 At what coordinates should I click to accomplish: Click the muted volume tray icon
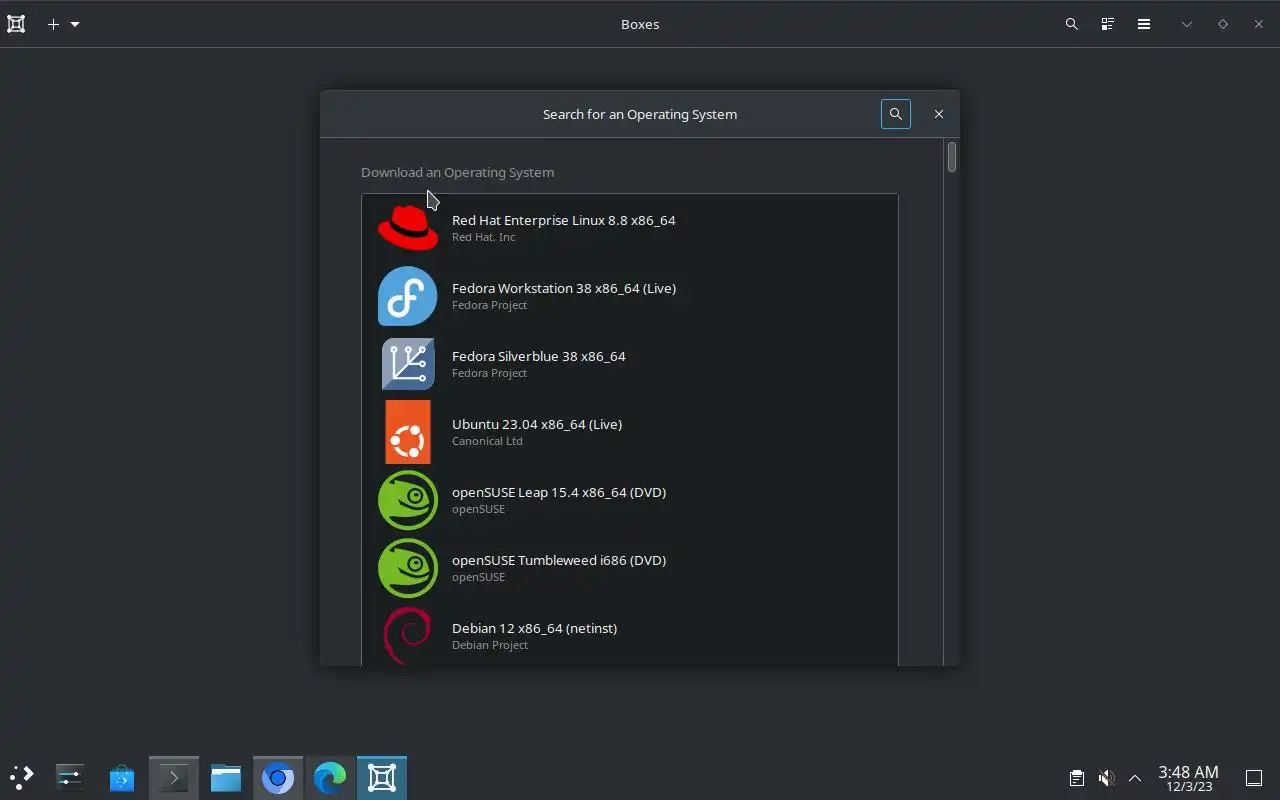pyautogui.click(x=1105, y=778)
